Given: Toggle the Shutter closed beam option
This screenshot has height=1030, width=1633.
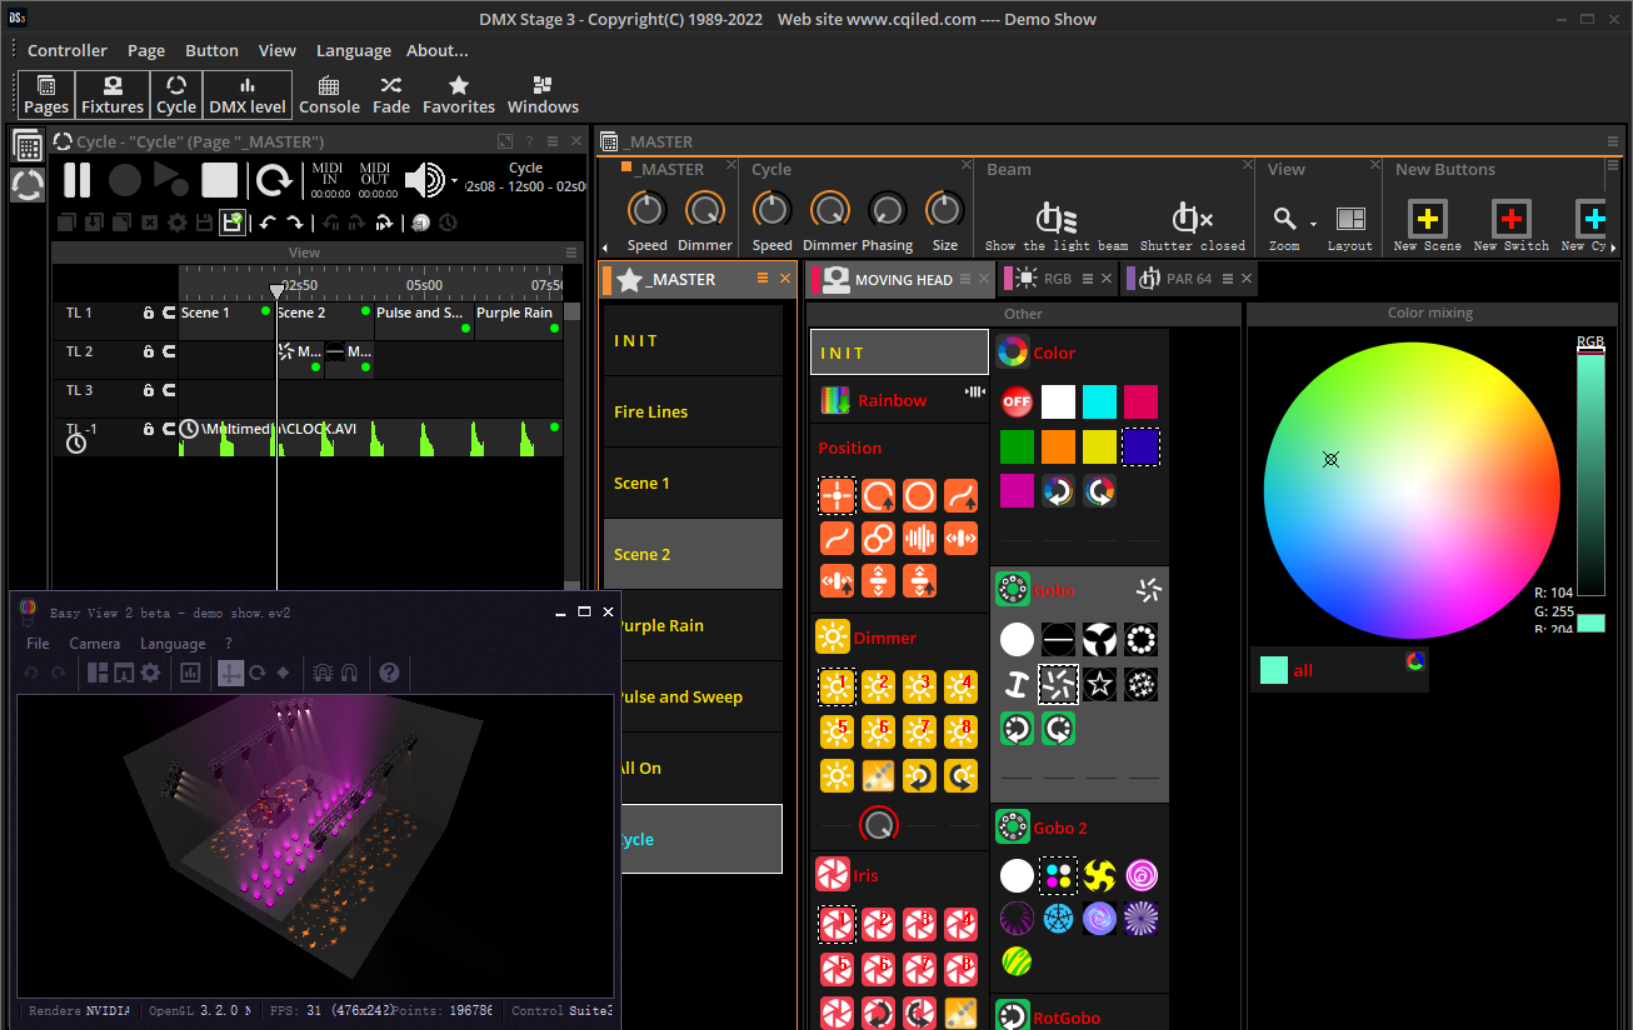Looking at the screenshot, I should (x=1192, y=219).
